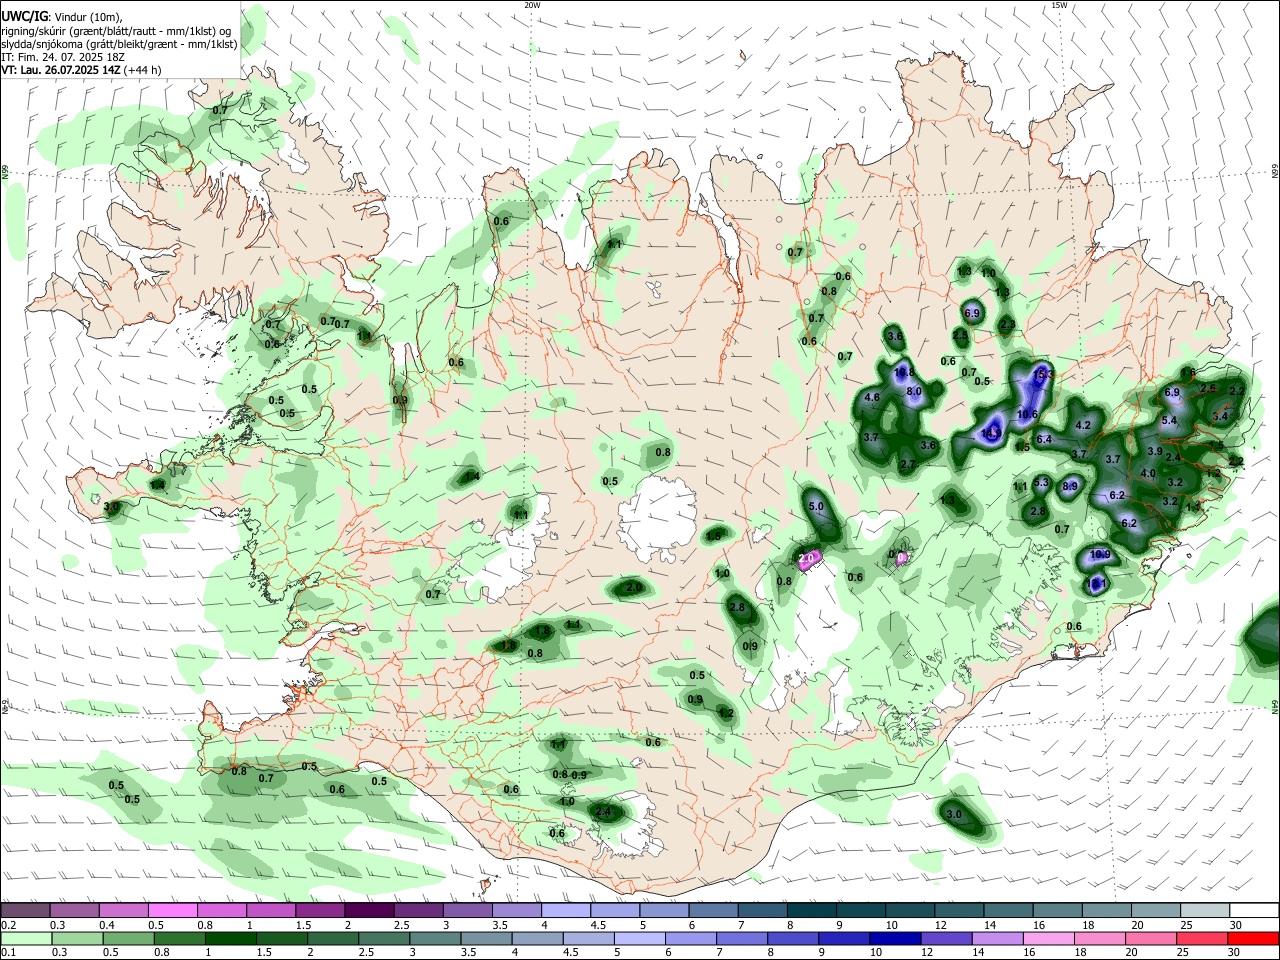Select the 'IT: Fim. 24. 07. 2025 18Z' line
The height and width of the screenshot is (960, 1280).
(62, 57)
